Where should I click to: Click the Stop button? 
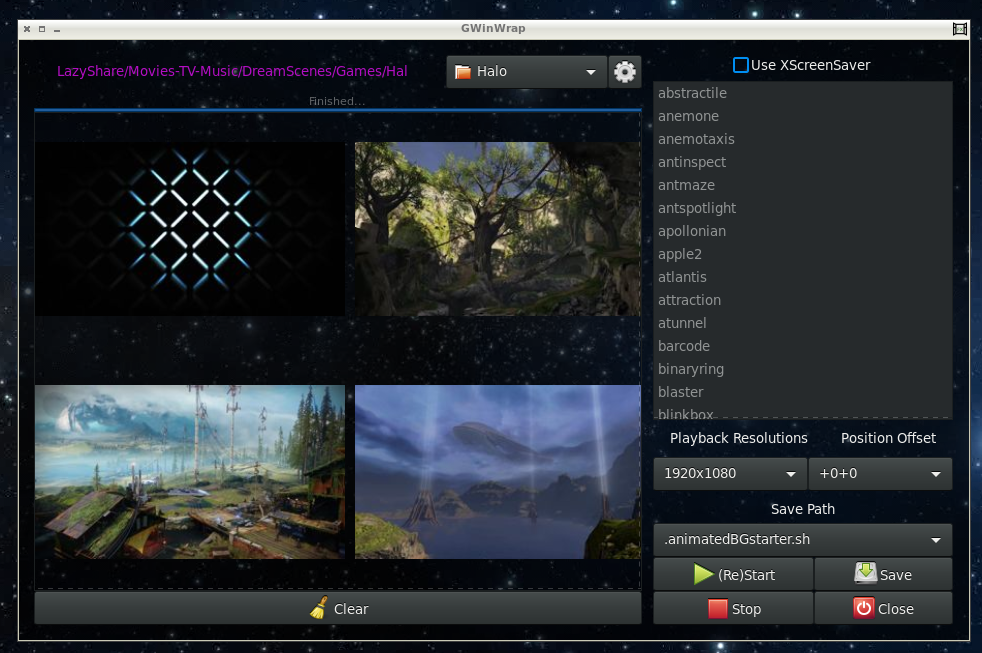click(x=733, y=609)
